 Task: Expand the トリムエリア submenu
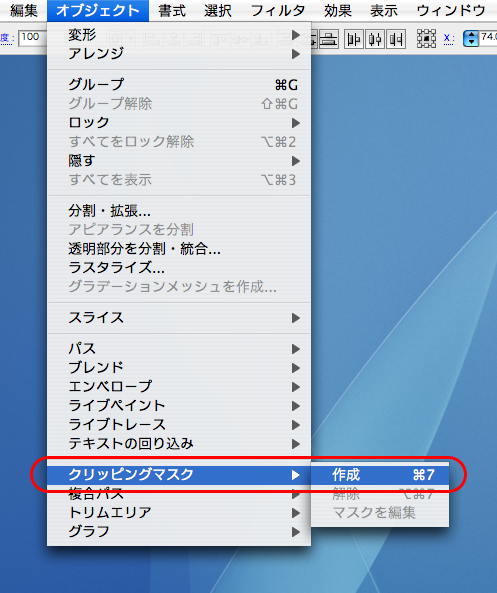click(x=179, y=513)
